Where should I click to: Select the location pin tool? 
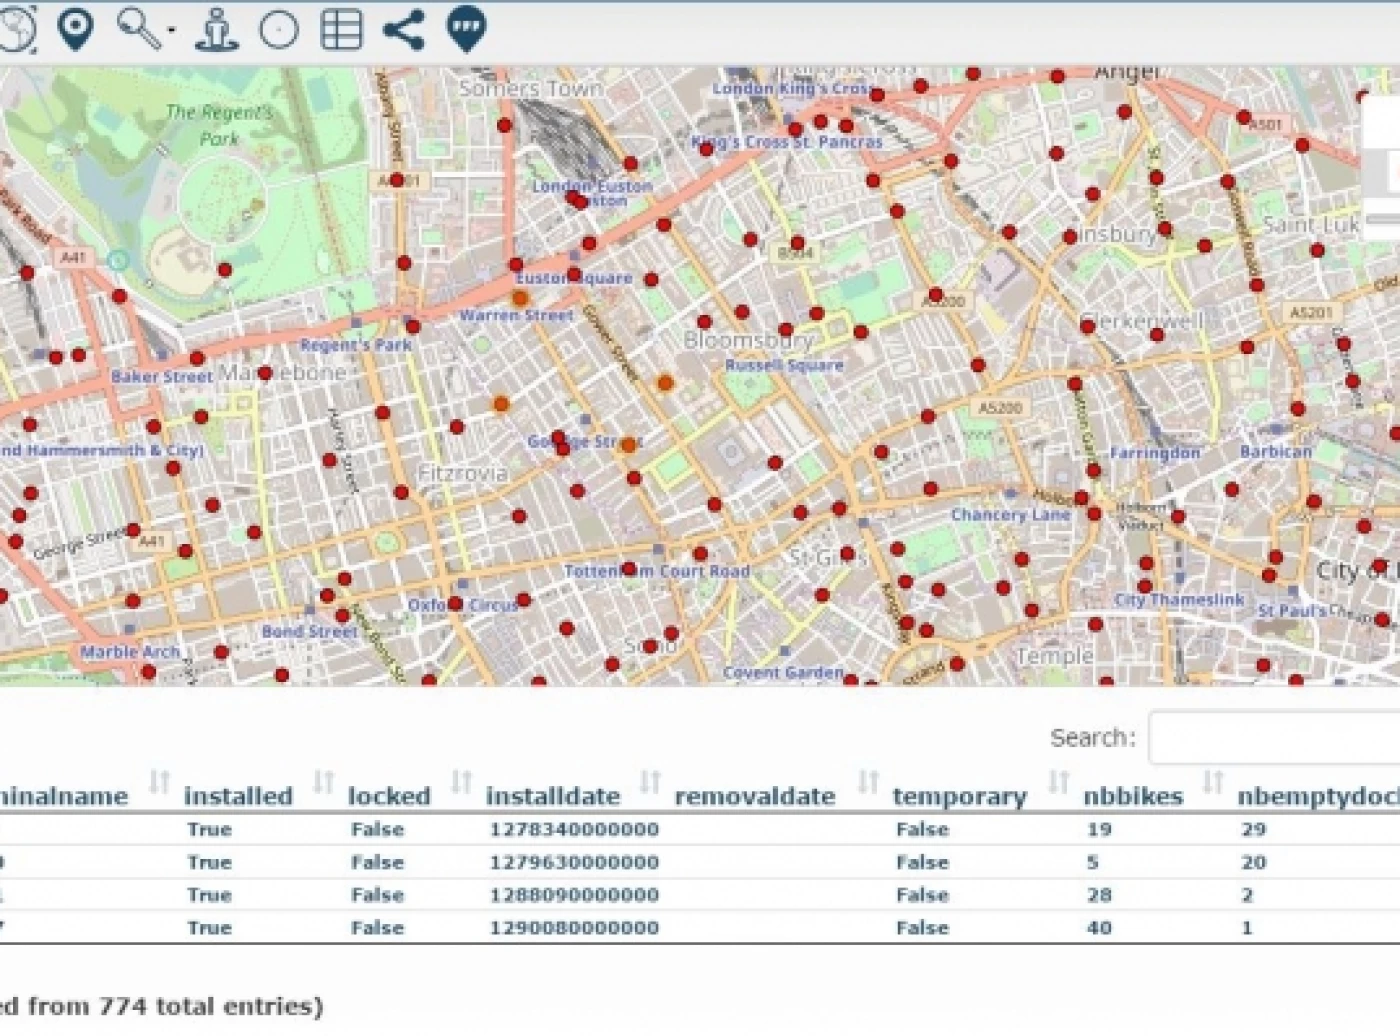point(76,29)
